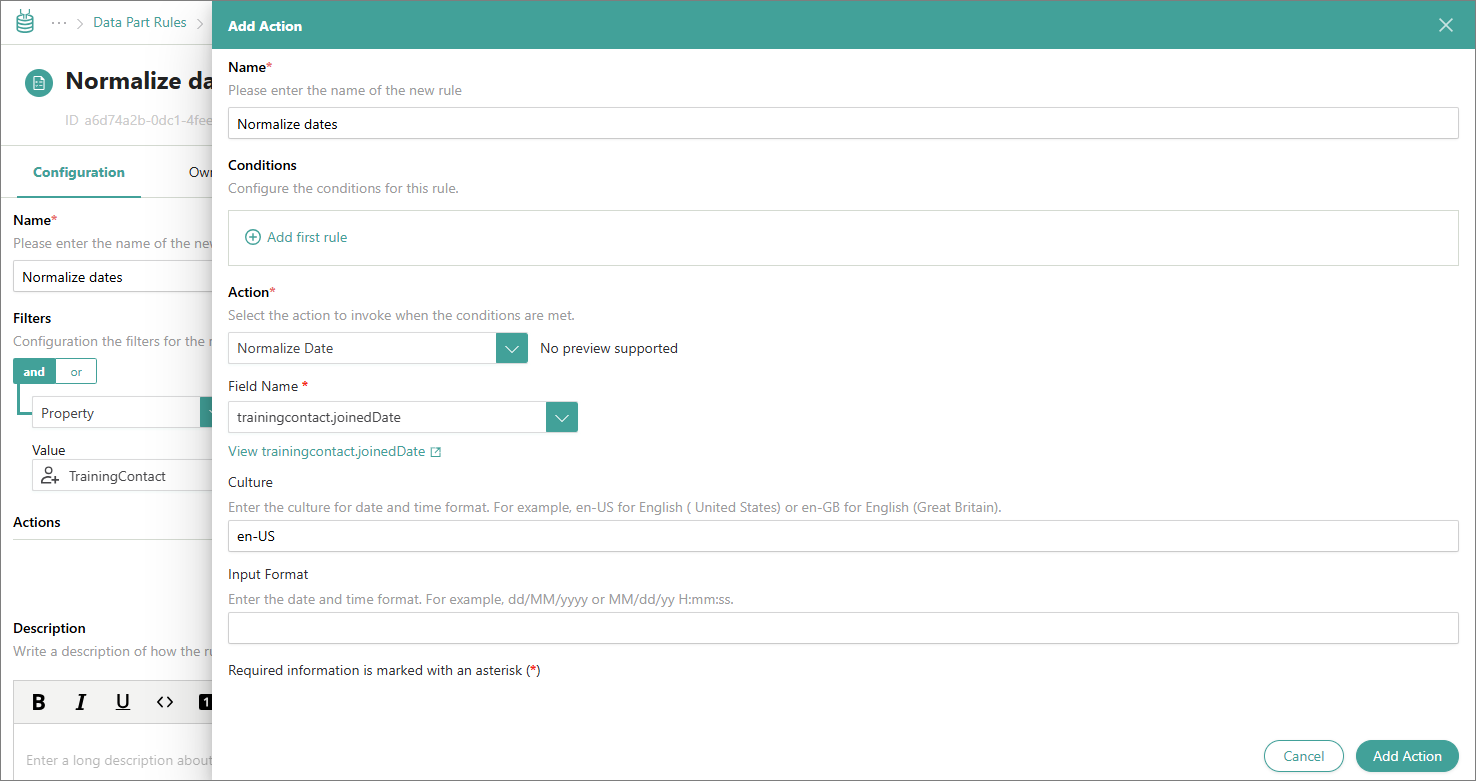This screenshot has width=1476, height=781.
Task: Switch to the Configuration tab
Action: click(x=79, y=172)
